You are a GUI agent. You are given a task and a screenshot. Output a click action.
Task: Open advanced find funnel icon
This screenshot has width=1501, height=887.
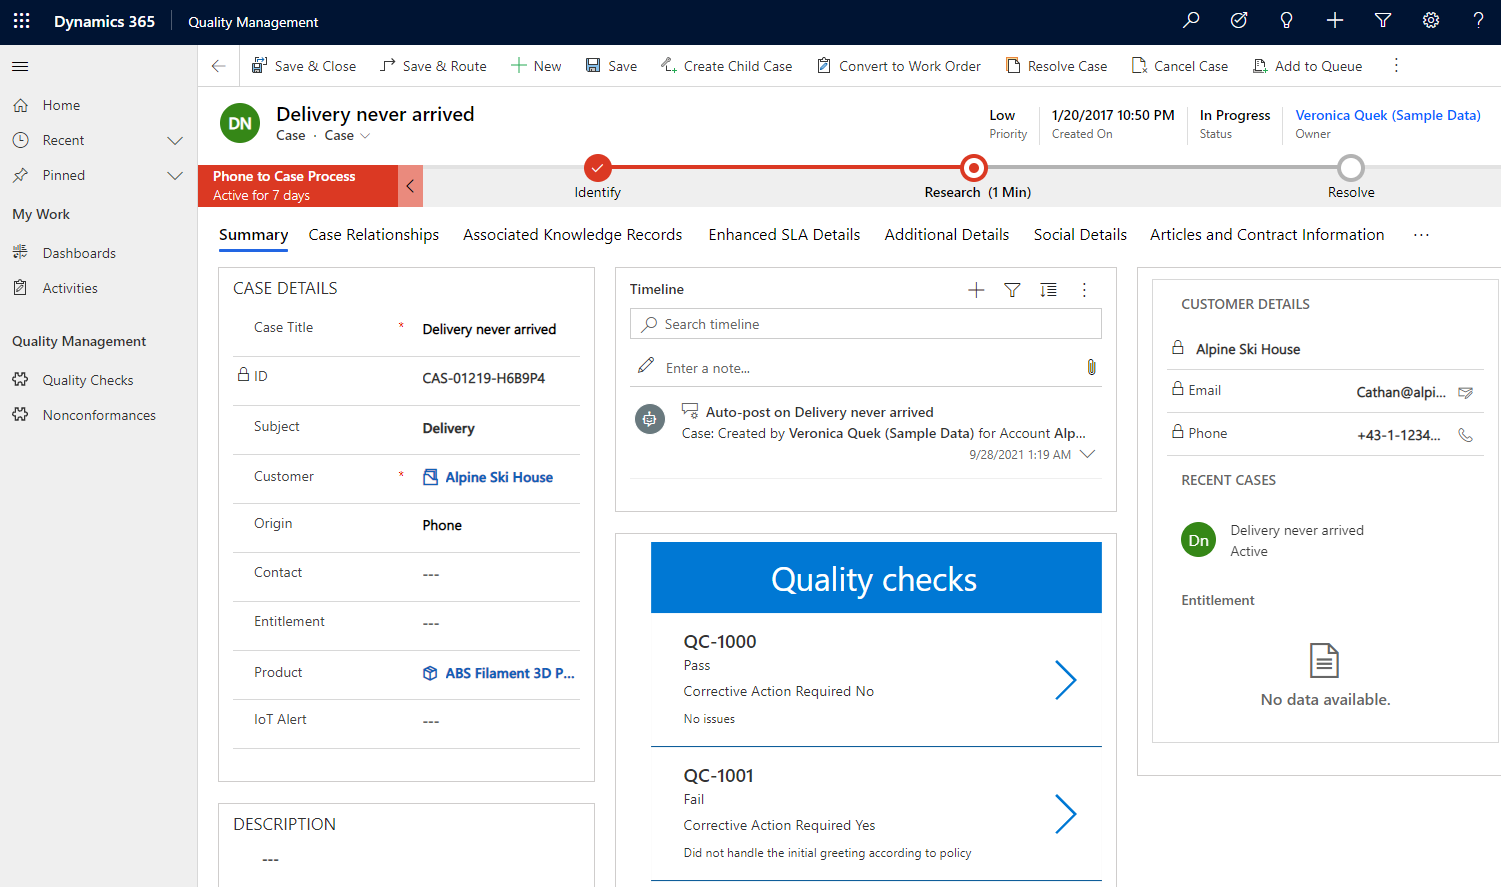pyautogui.click(x=1383, y=21)
